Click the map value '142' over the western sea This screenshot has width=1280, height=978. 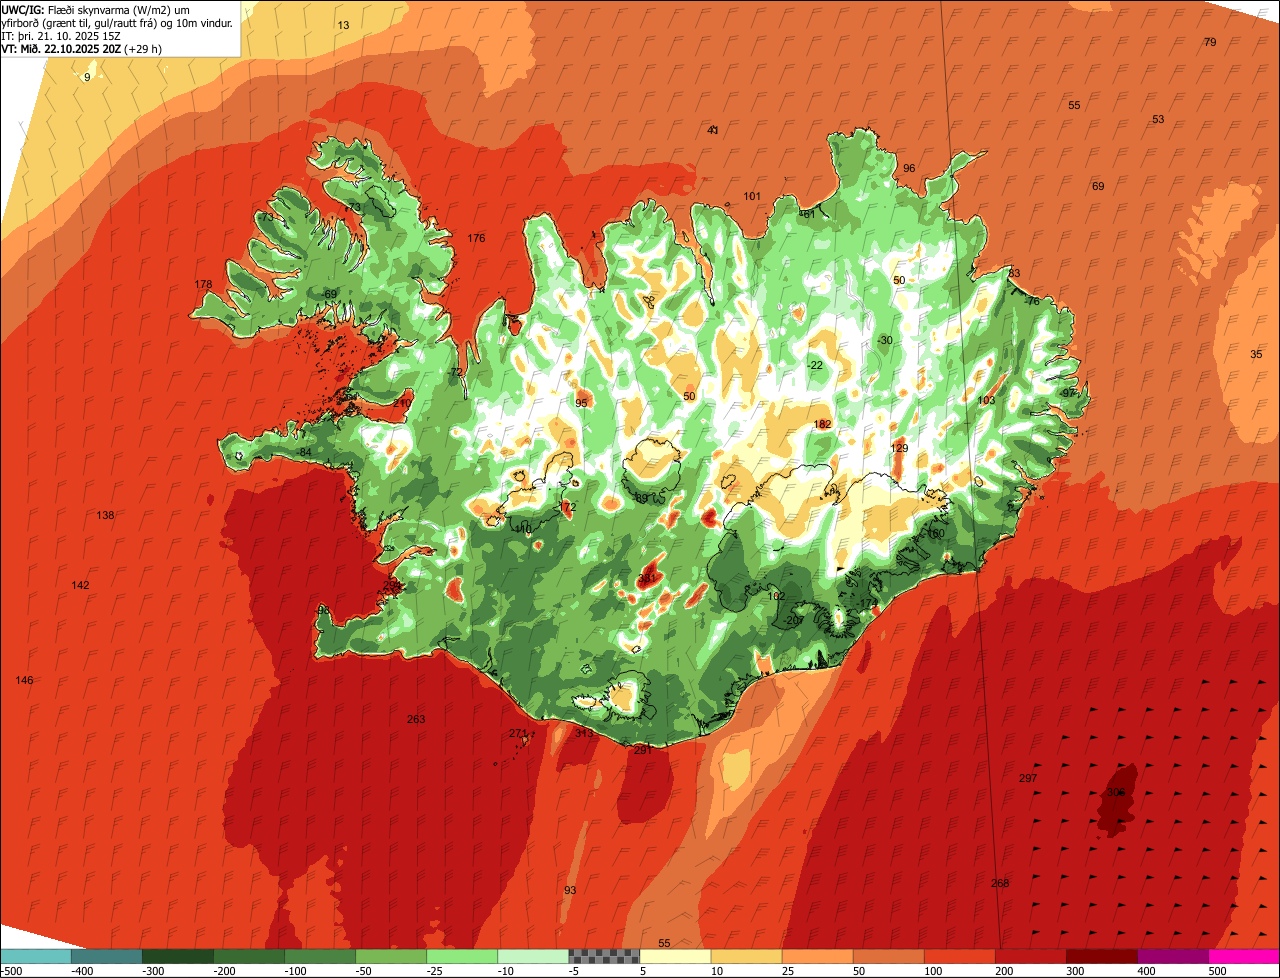(81, 585)
